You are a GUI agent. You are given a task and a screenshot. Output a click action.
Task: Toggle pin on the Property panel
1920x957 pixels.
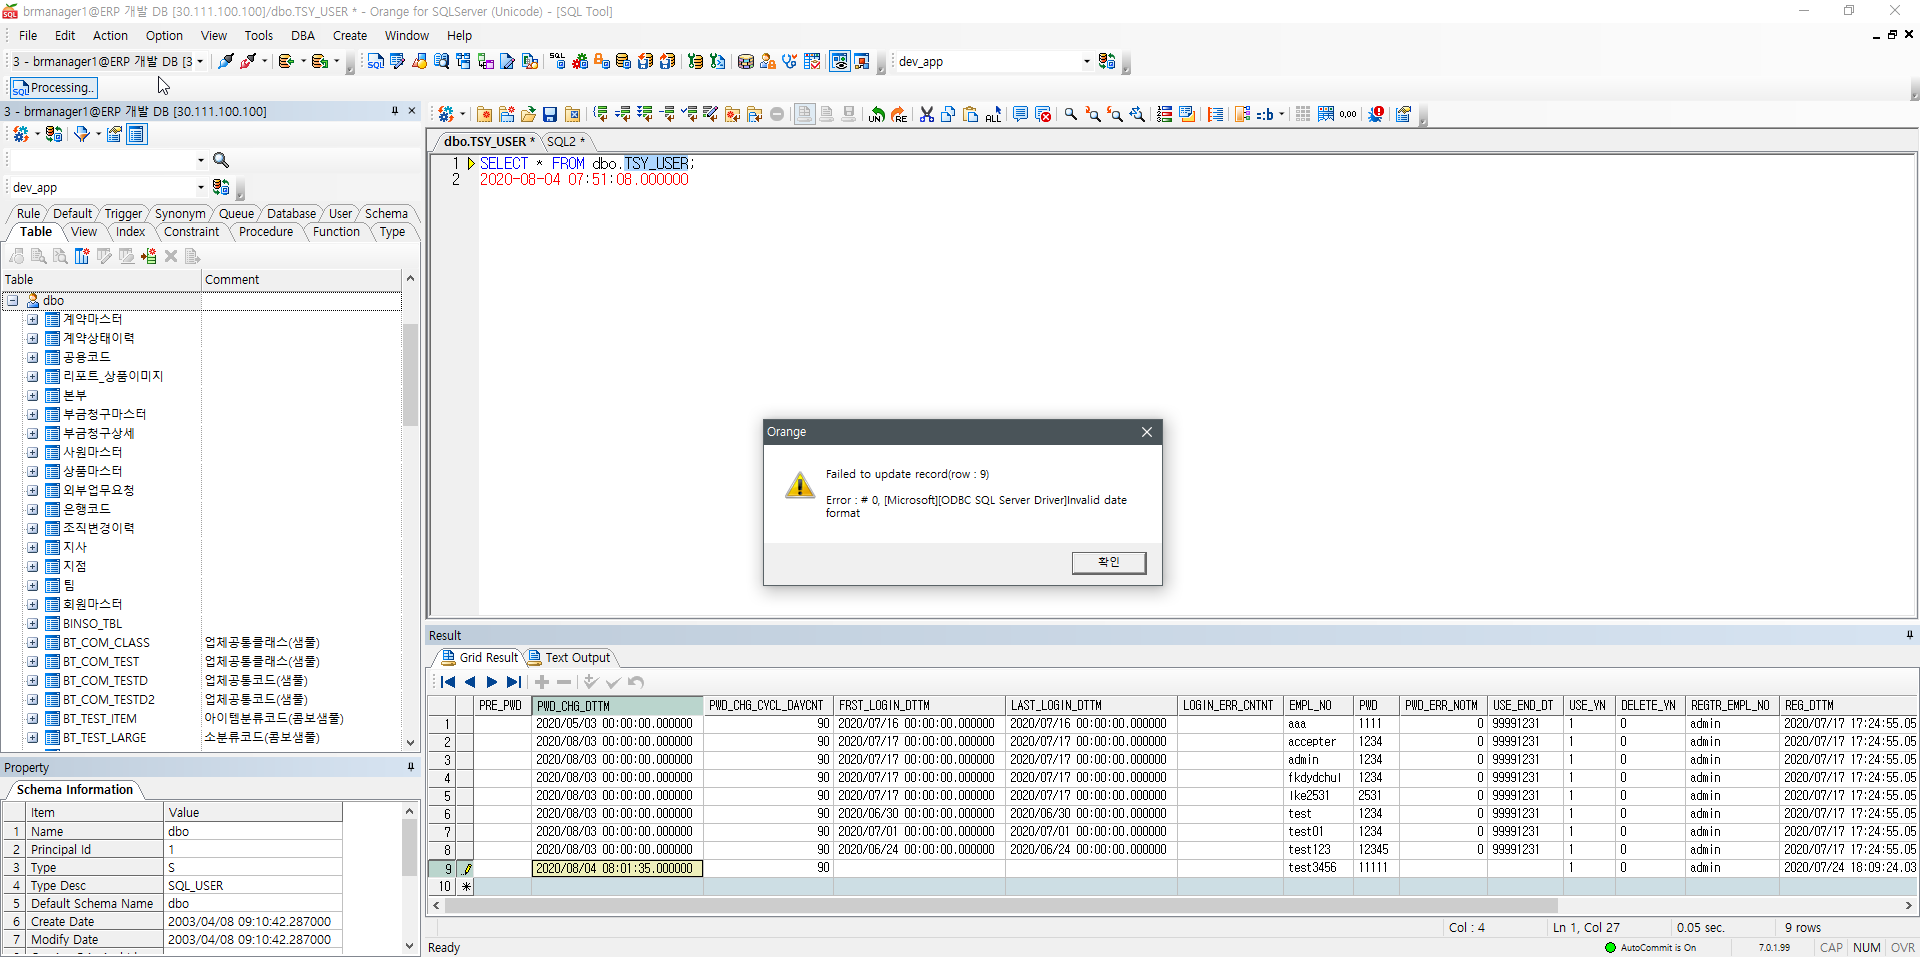[410, 767]
